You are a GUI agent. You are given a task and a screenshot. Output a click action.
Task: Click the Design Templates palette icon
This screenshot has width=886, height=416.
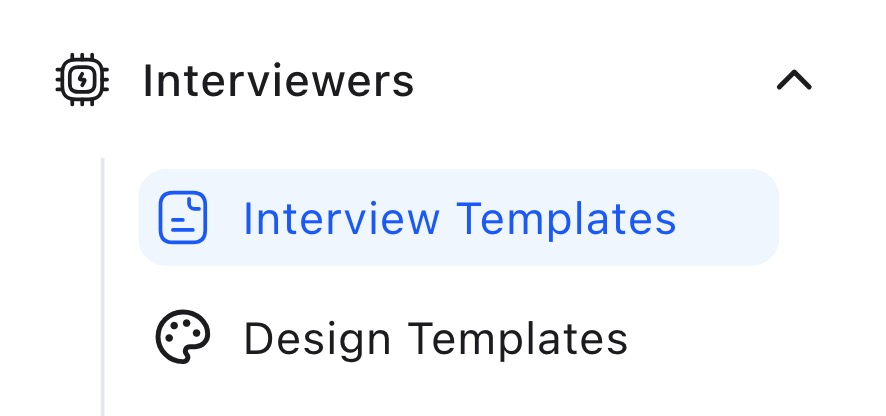183,339
